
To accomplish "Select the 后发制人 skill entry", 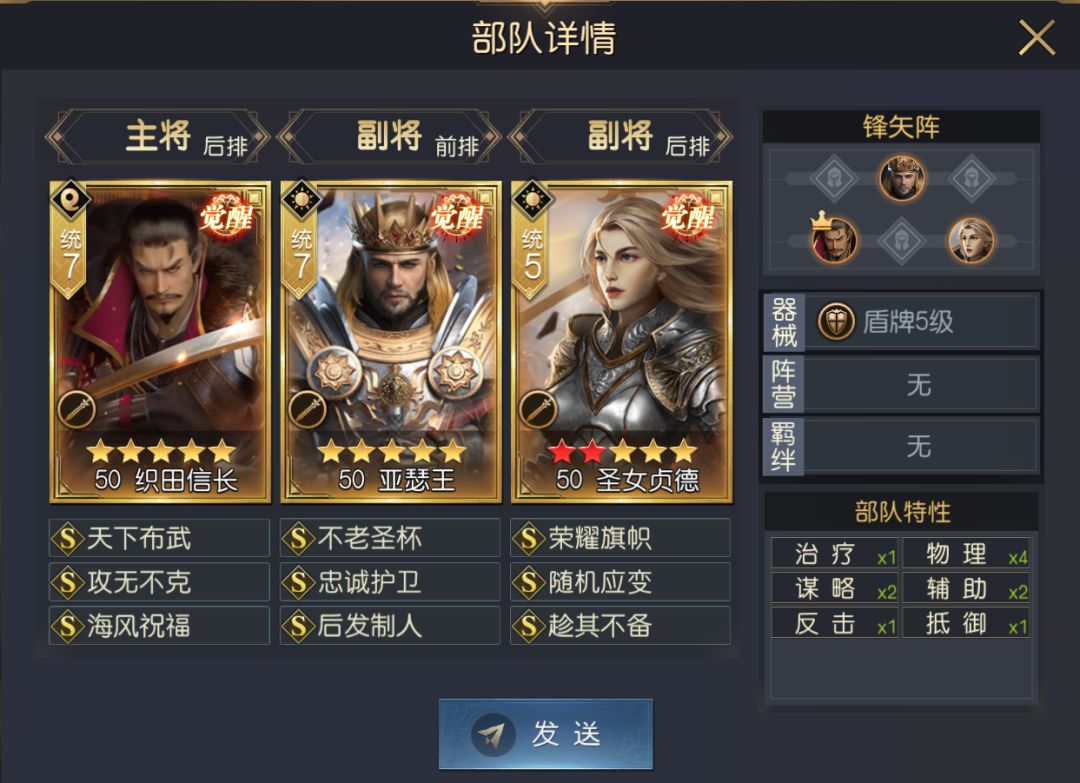I will [390, 625].
